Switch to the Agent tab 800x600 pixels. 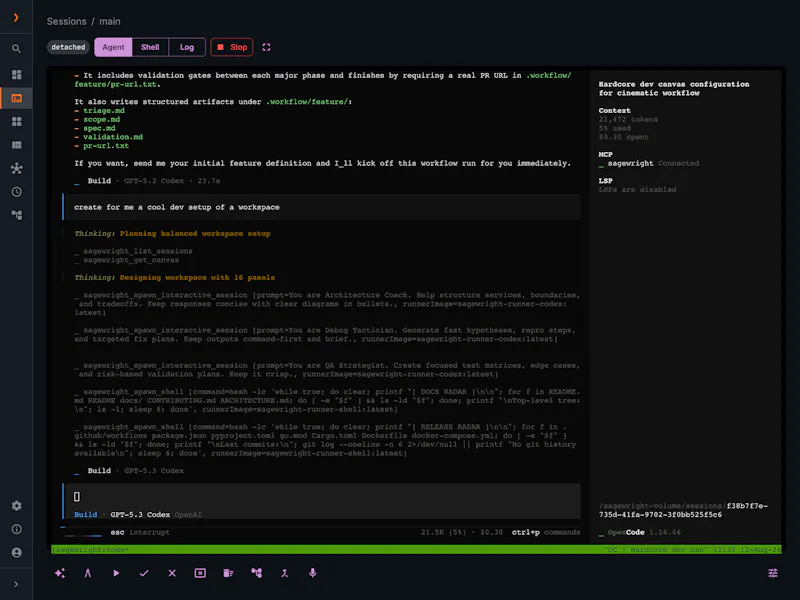[113, 47]
